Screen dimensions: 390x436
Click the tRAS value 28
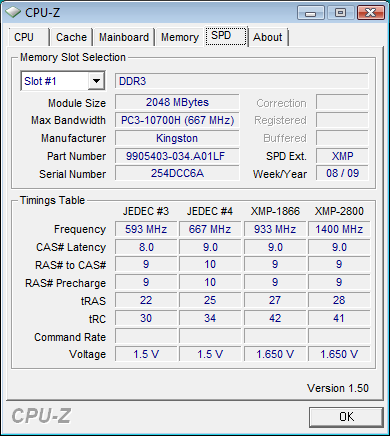point(339,300)
